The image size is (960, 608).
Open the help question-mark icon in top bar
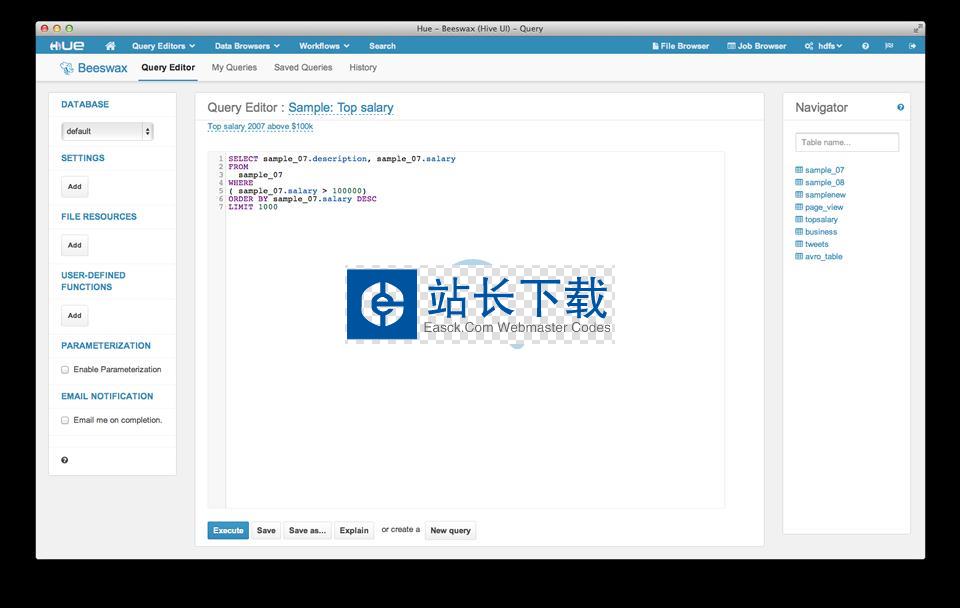point(865,46)
